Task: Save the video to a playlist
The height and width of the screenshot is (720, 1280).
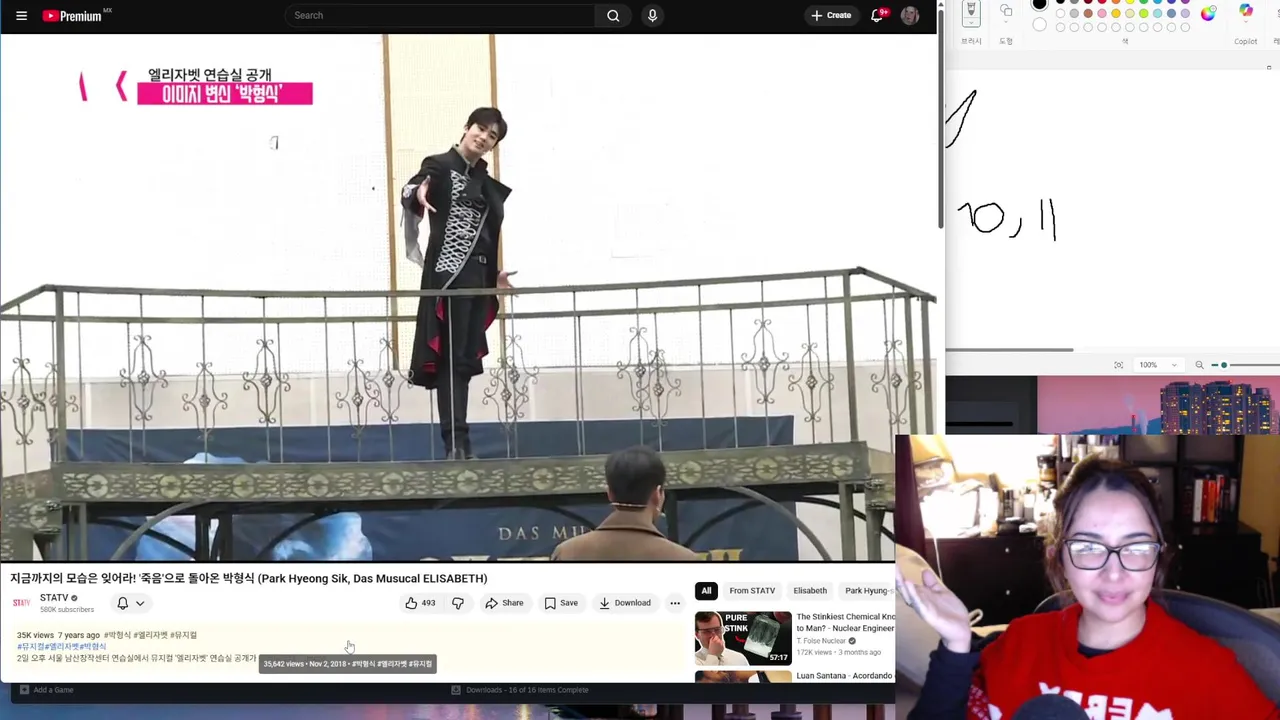Action: [561, 603]
